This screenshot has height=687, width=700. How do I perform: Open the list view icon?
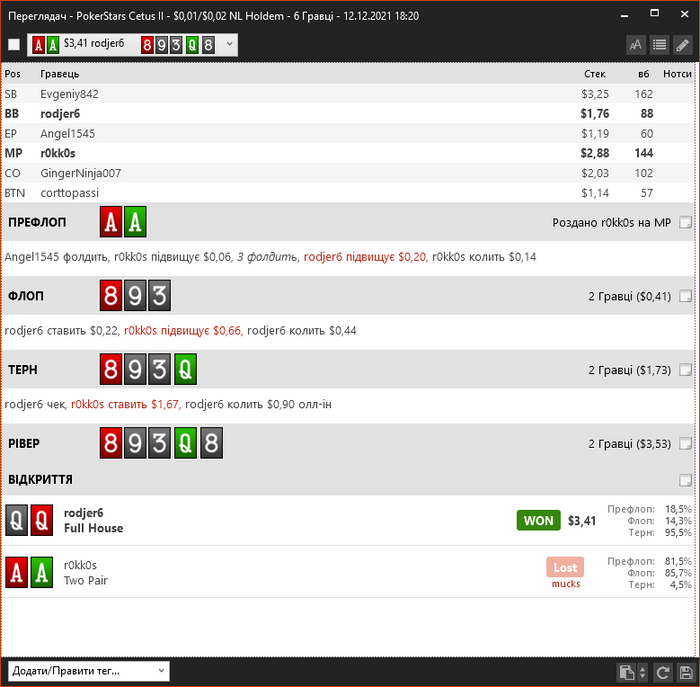point(659,45)
